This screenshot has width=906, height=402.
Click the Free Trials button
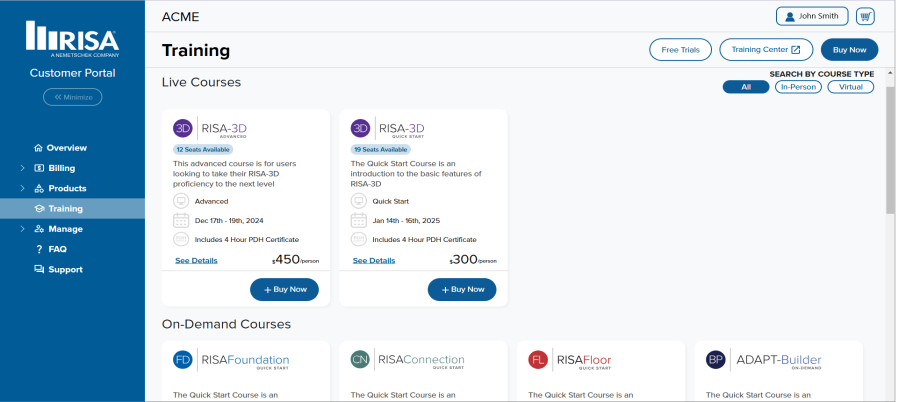click(x=681, y=50)
